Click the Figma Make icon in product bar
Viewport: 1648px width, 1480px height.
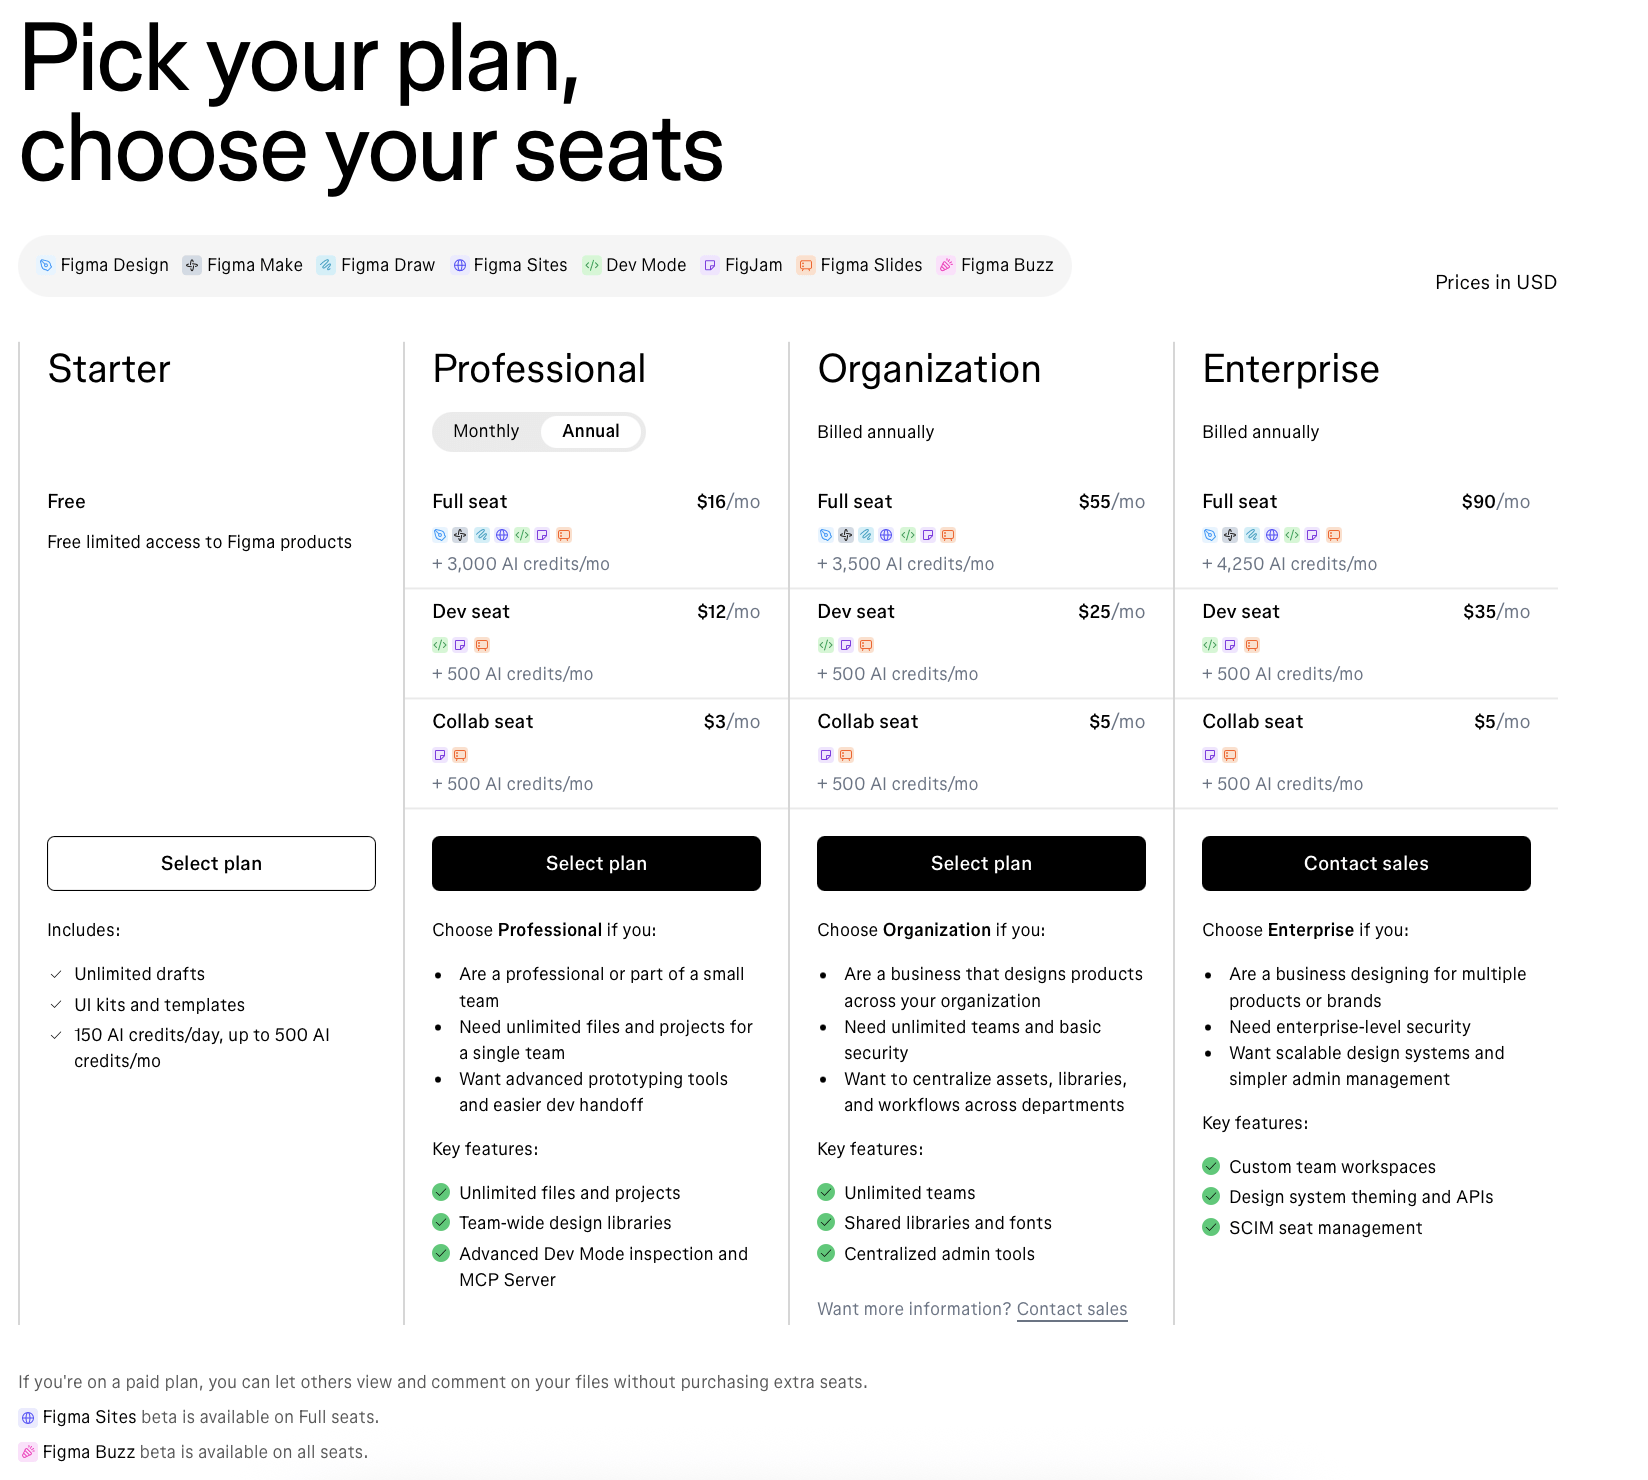tap(191, 265)
